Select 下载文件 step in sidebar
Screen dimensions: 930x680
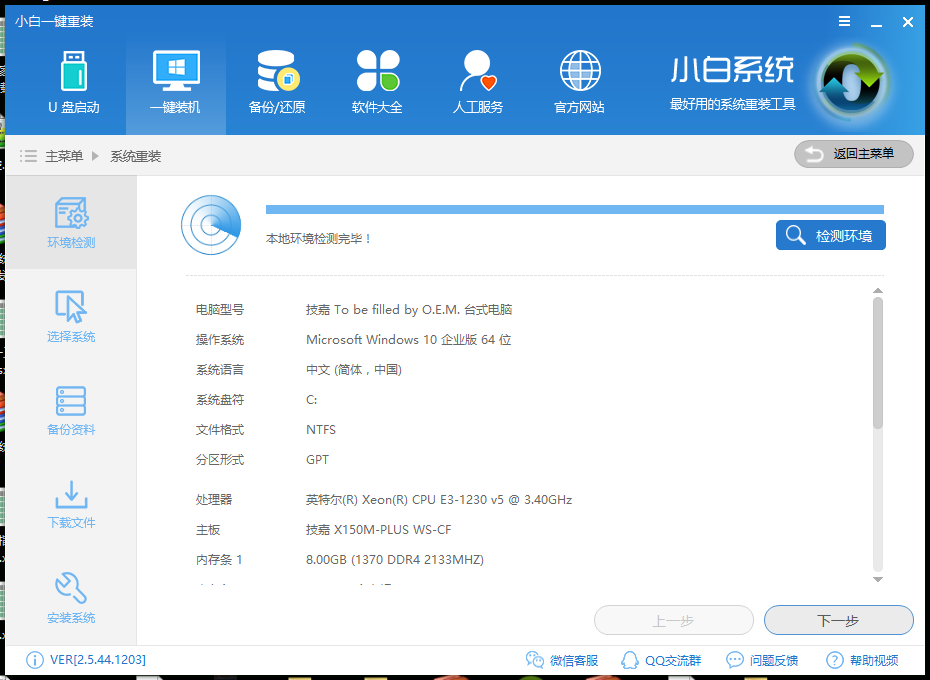click(x=71, y=504)
